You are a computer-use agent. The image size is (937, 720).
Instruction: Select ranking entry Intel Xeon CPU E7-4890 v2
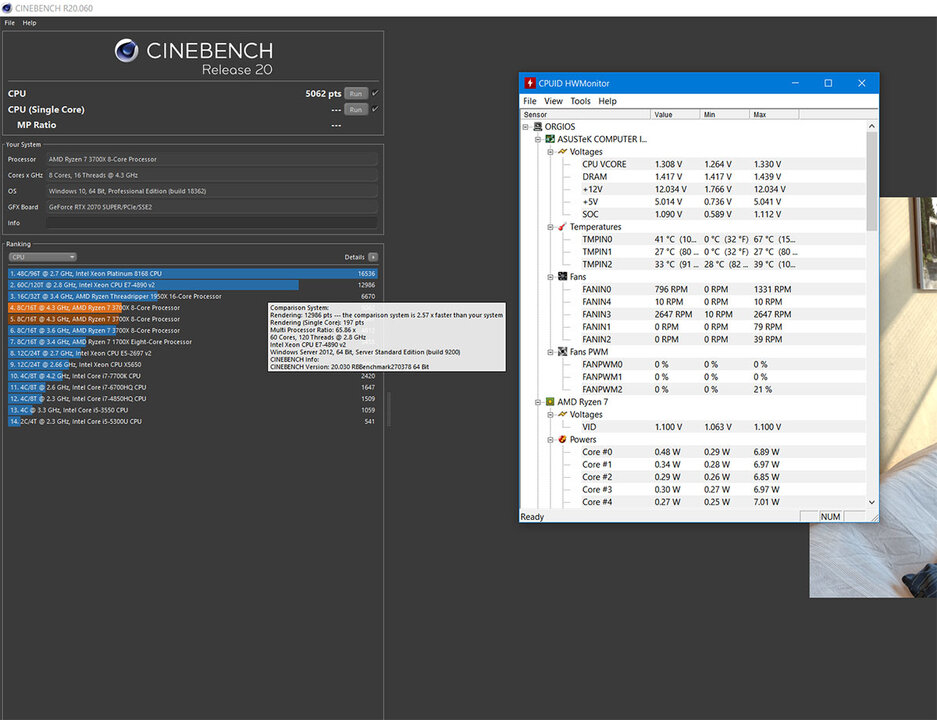tap(192, 285)
